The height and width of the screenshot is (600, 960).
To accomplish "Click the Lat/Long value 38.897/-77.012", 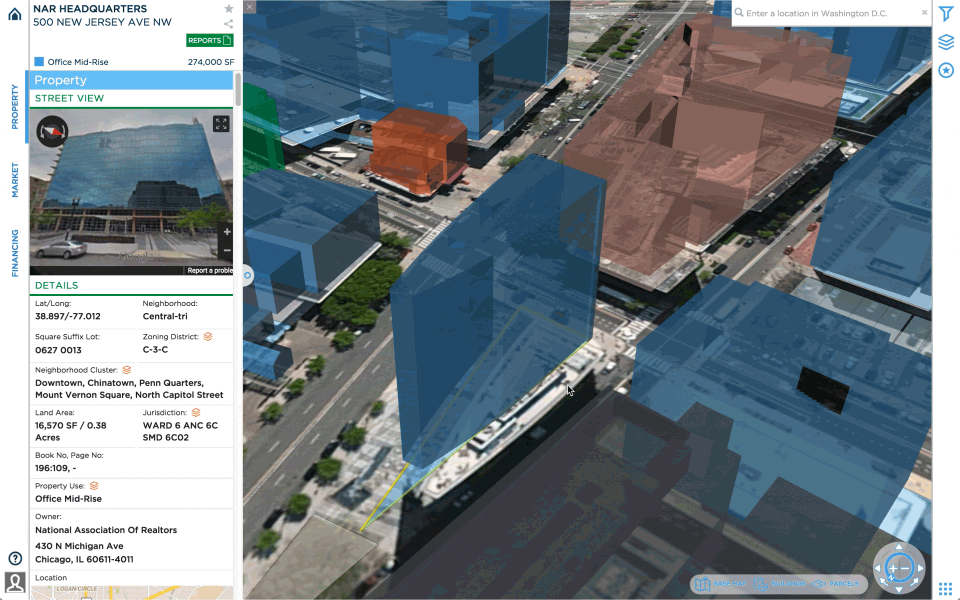I will pos(67,317).
